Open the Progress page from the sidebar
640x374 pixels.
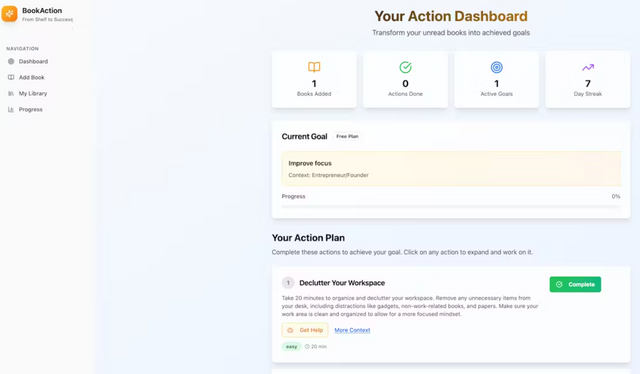pos(25,109)
